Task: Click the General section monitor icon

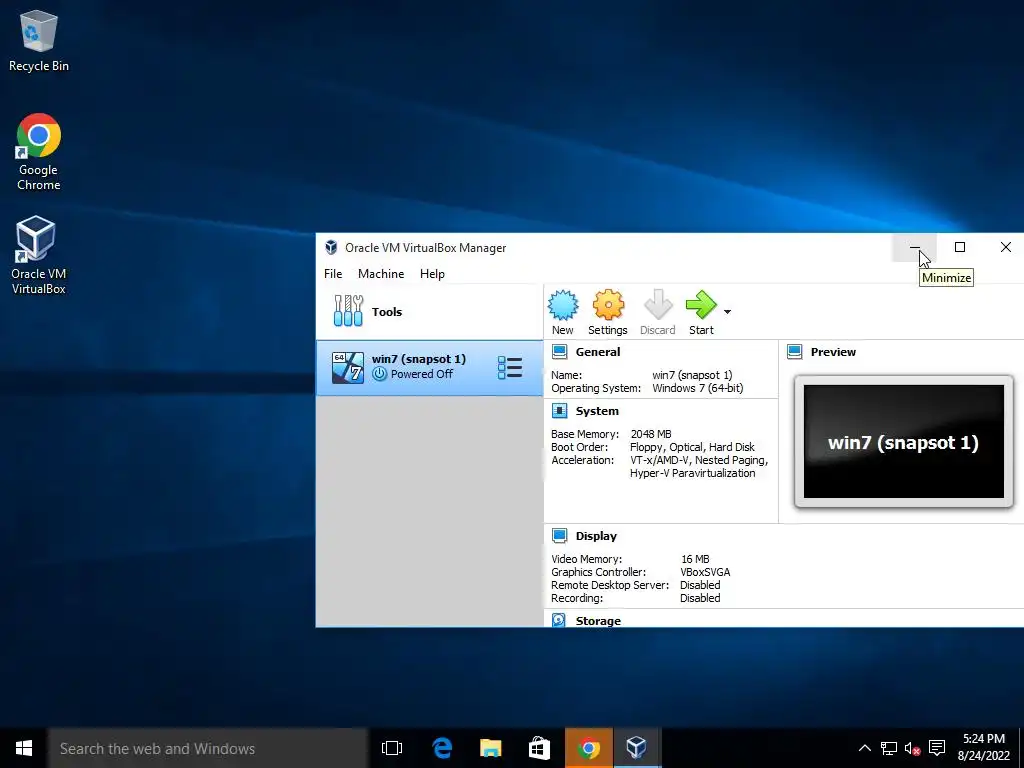Action: tap(560, 352)
